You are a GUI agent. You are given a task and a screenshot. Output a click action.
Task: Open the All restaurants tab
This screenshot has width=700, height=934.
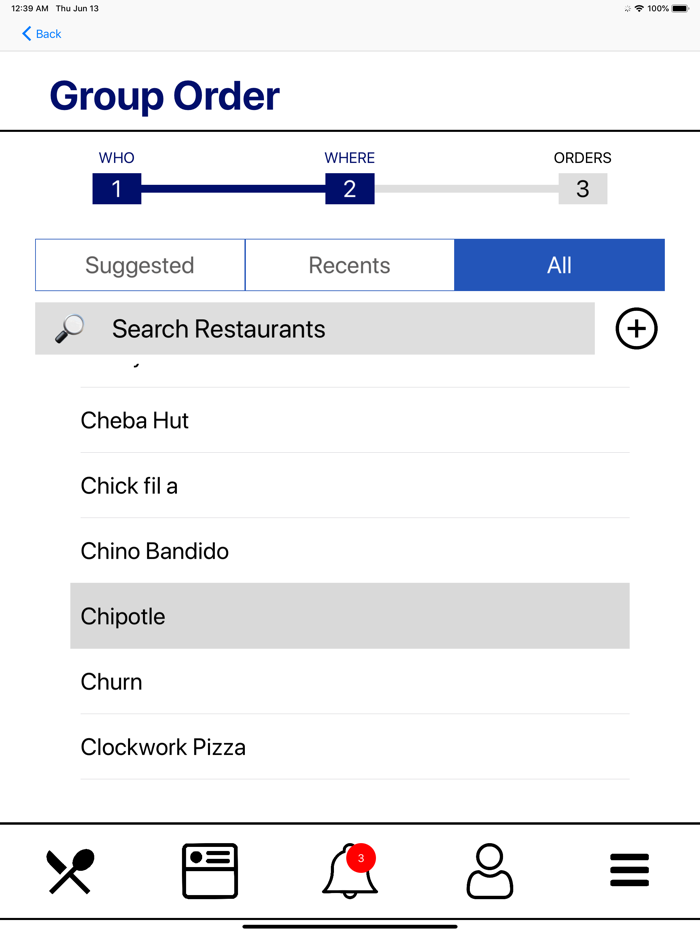pyautogui.click(x=559, y=264)
